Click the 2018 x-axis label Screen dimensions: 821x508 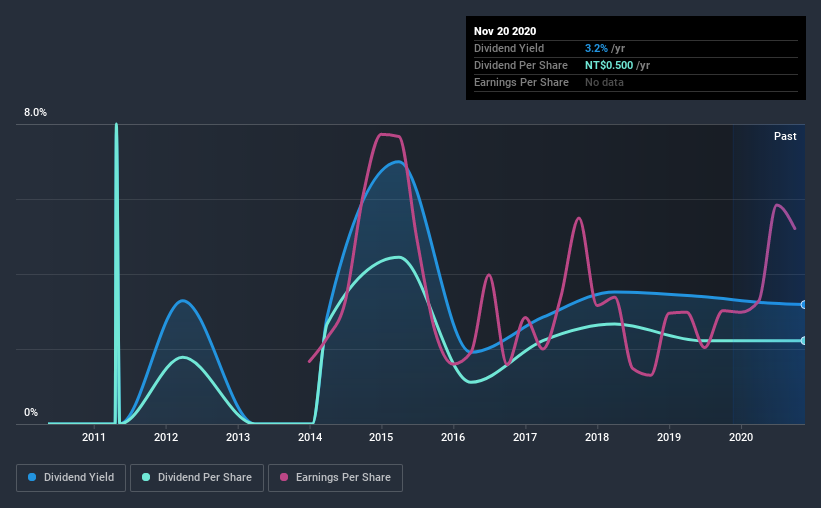597,437
